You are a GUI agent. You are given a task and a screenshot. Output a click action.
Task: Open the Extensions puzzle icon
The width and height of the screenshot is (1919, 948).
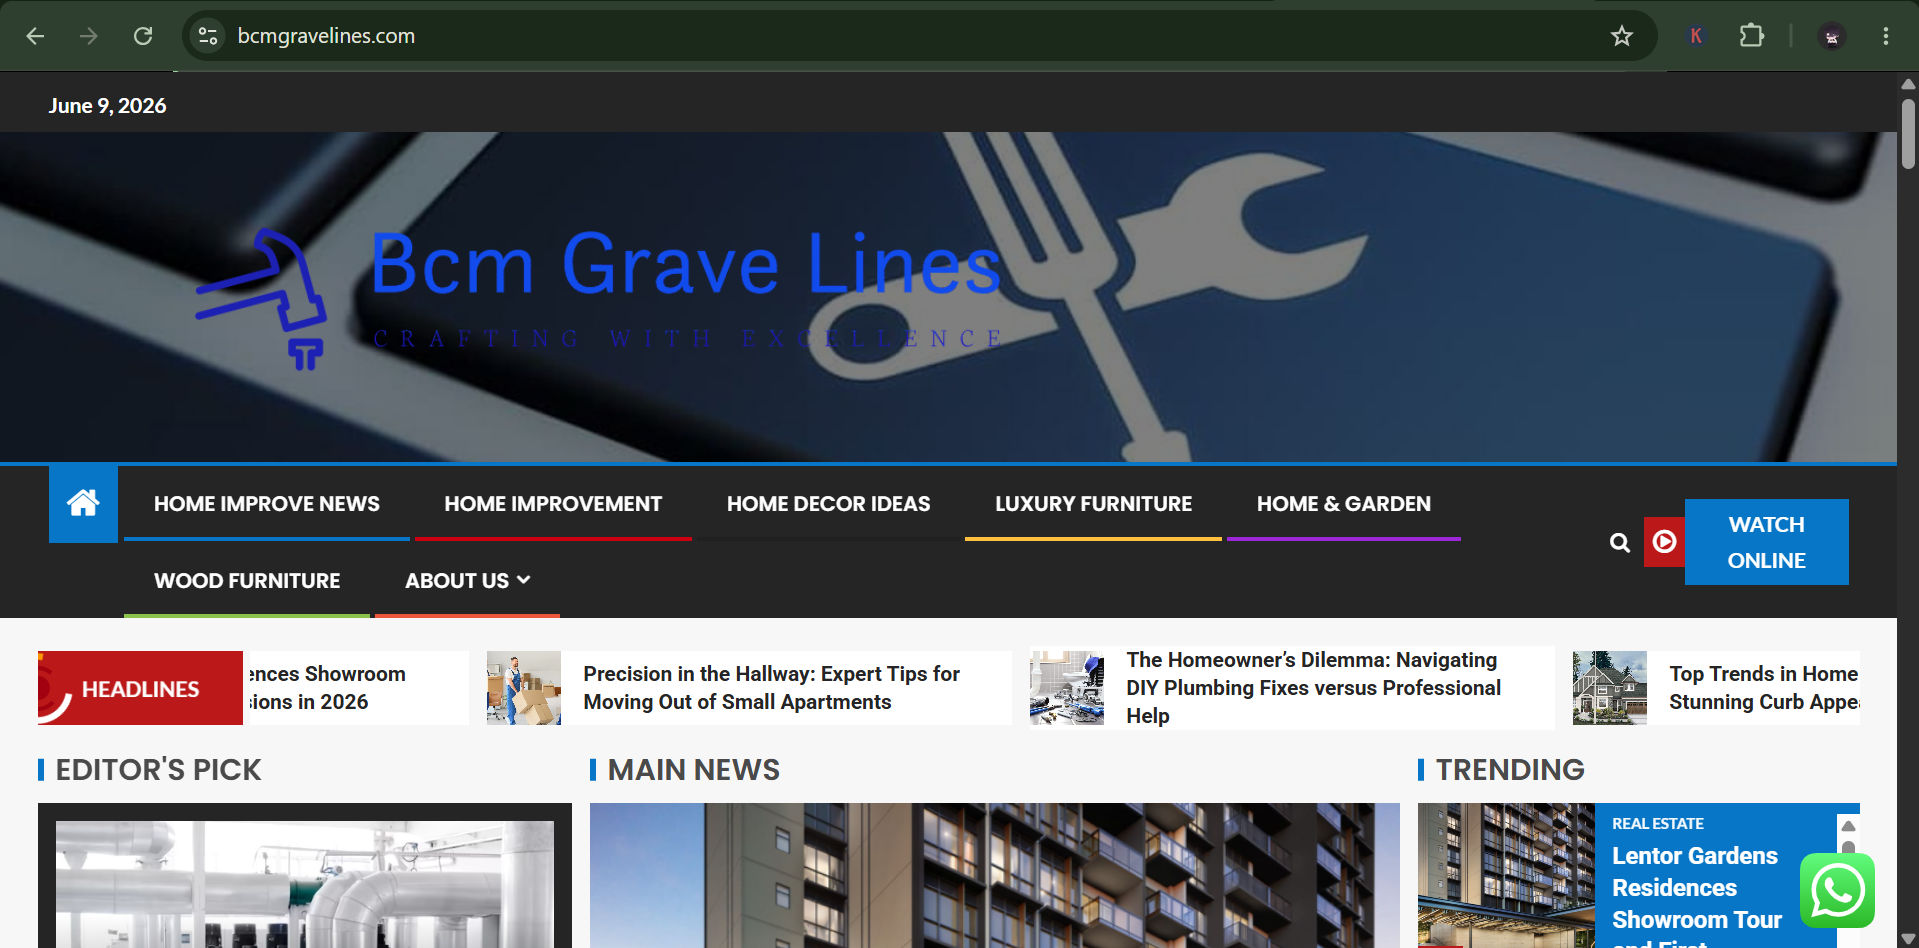[x=1751, y=36]
